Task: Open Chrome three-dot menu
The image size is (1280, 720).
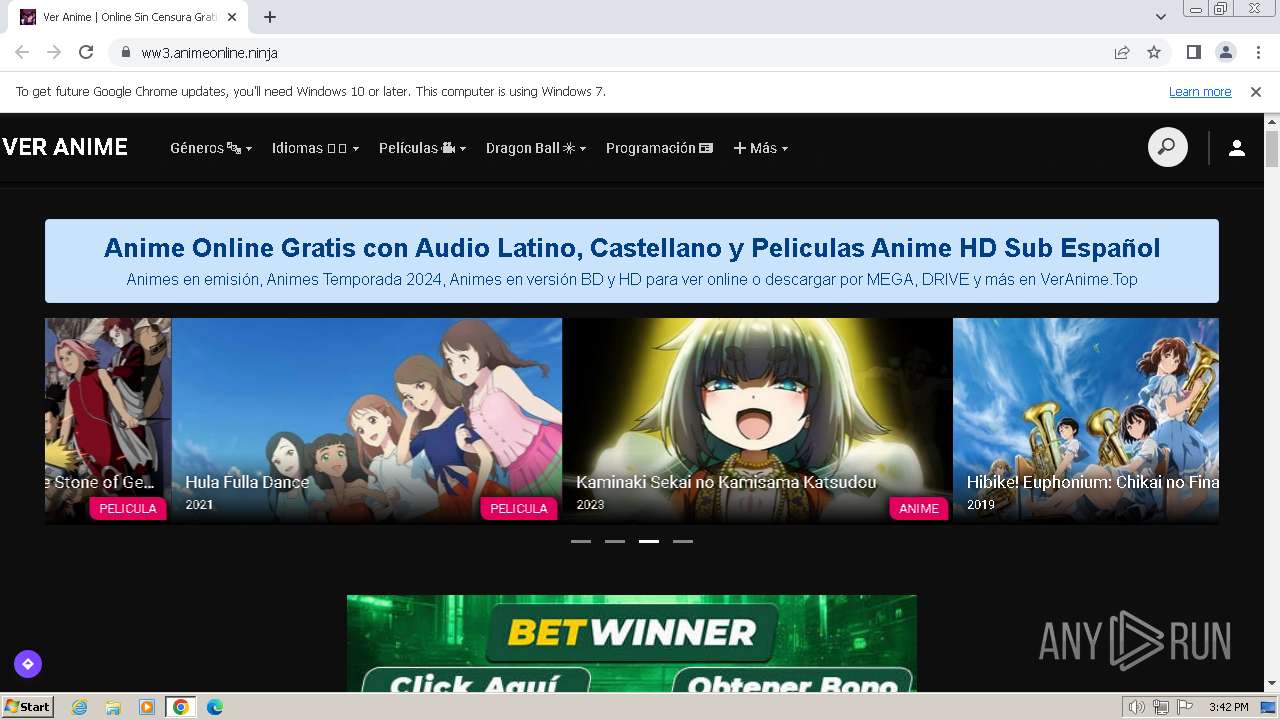Action: [1258, 52]
